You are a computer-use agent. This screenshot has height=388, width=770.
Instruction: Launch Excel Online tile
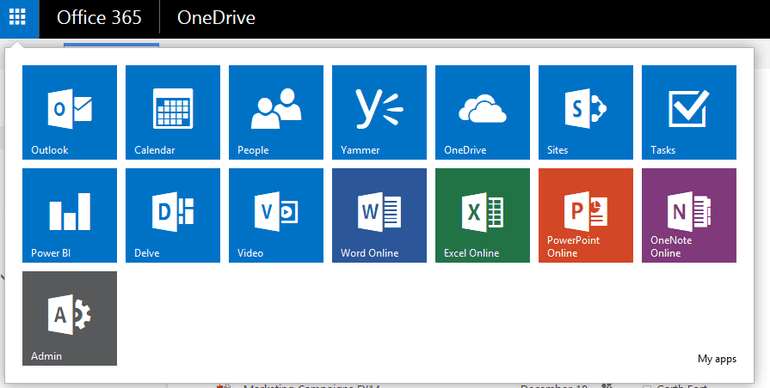(x=482, y=216)
